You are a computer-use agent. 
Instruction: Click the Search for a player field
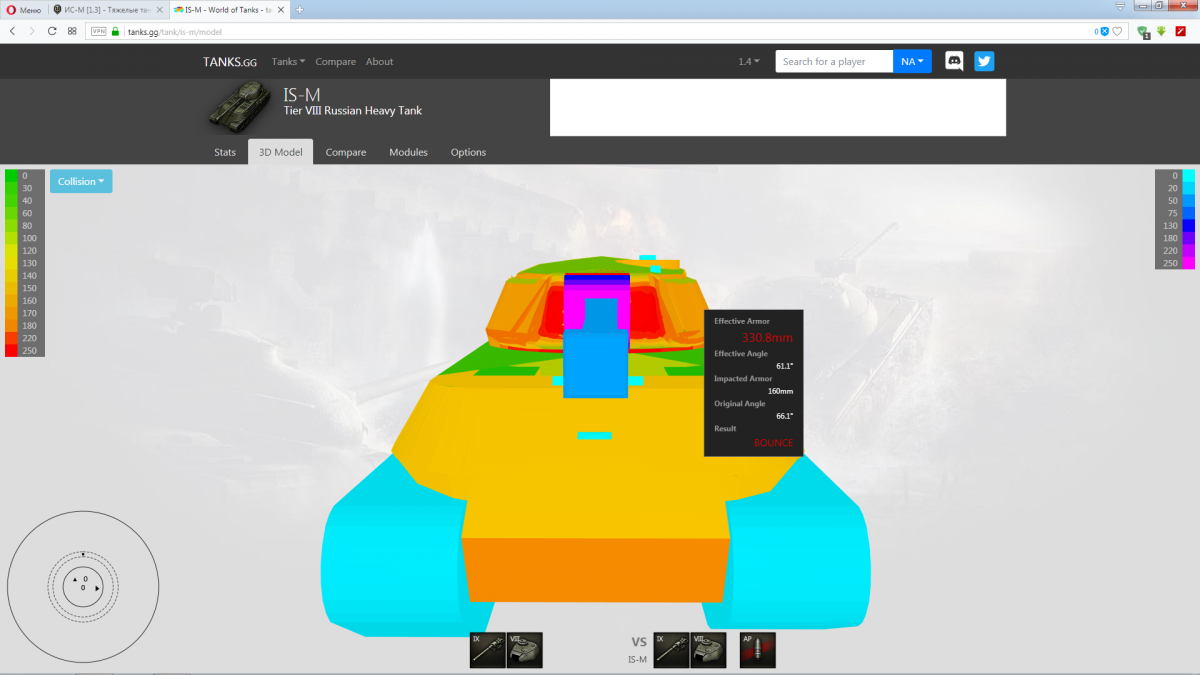[834, 61]
